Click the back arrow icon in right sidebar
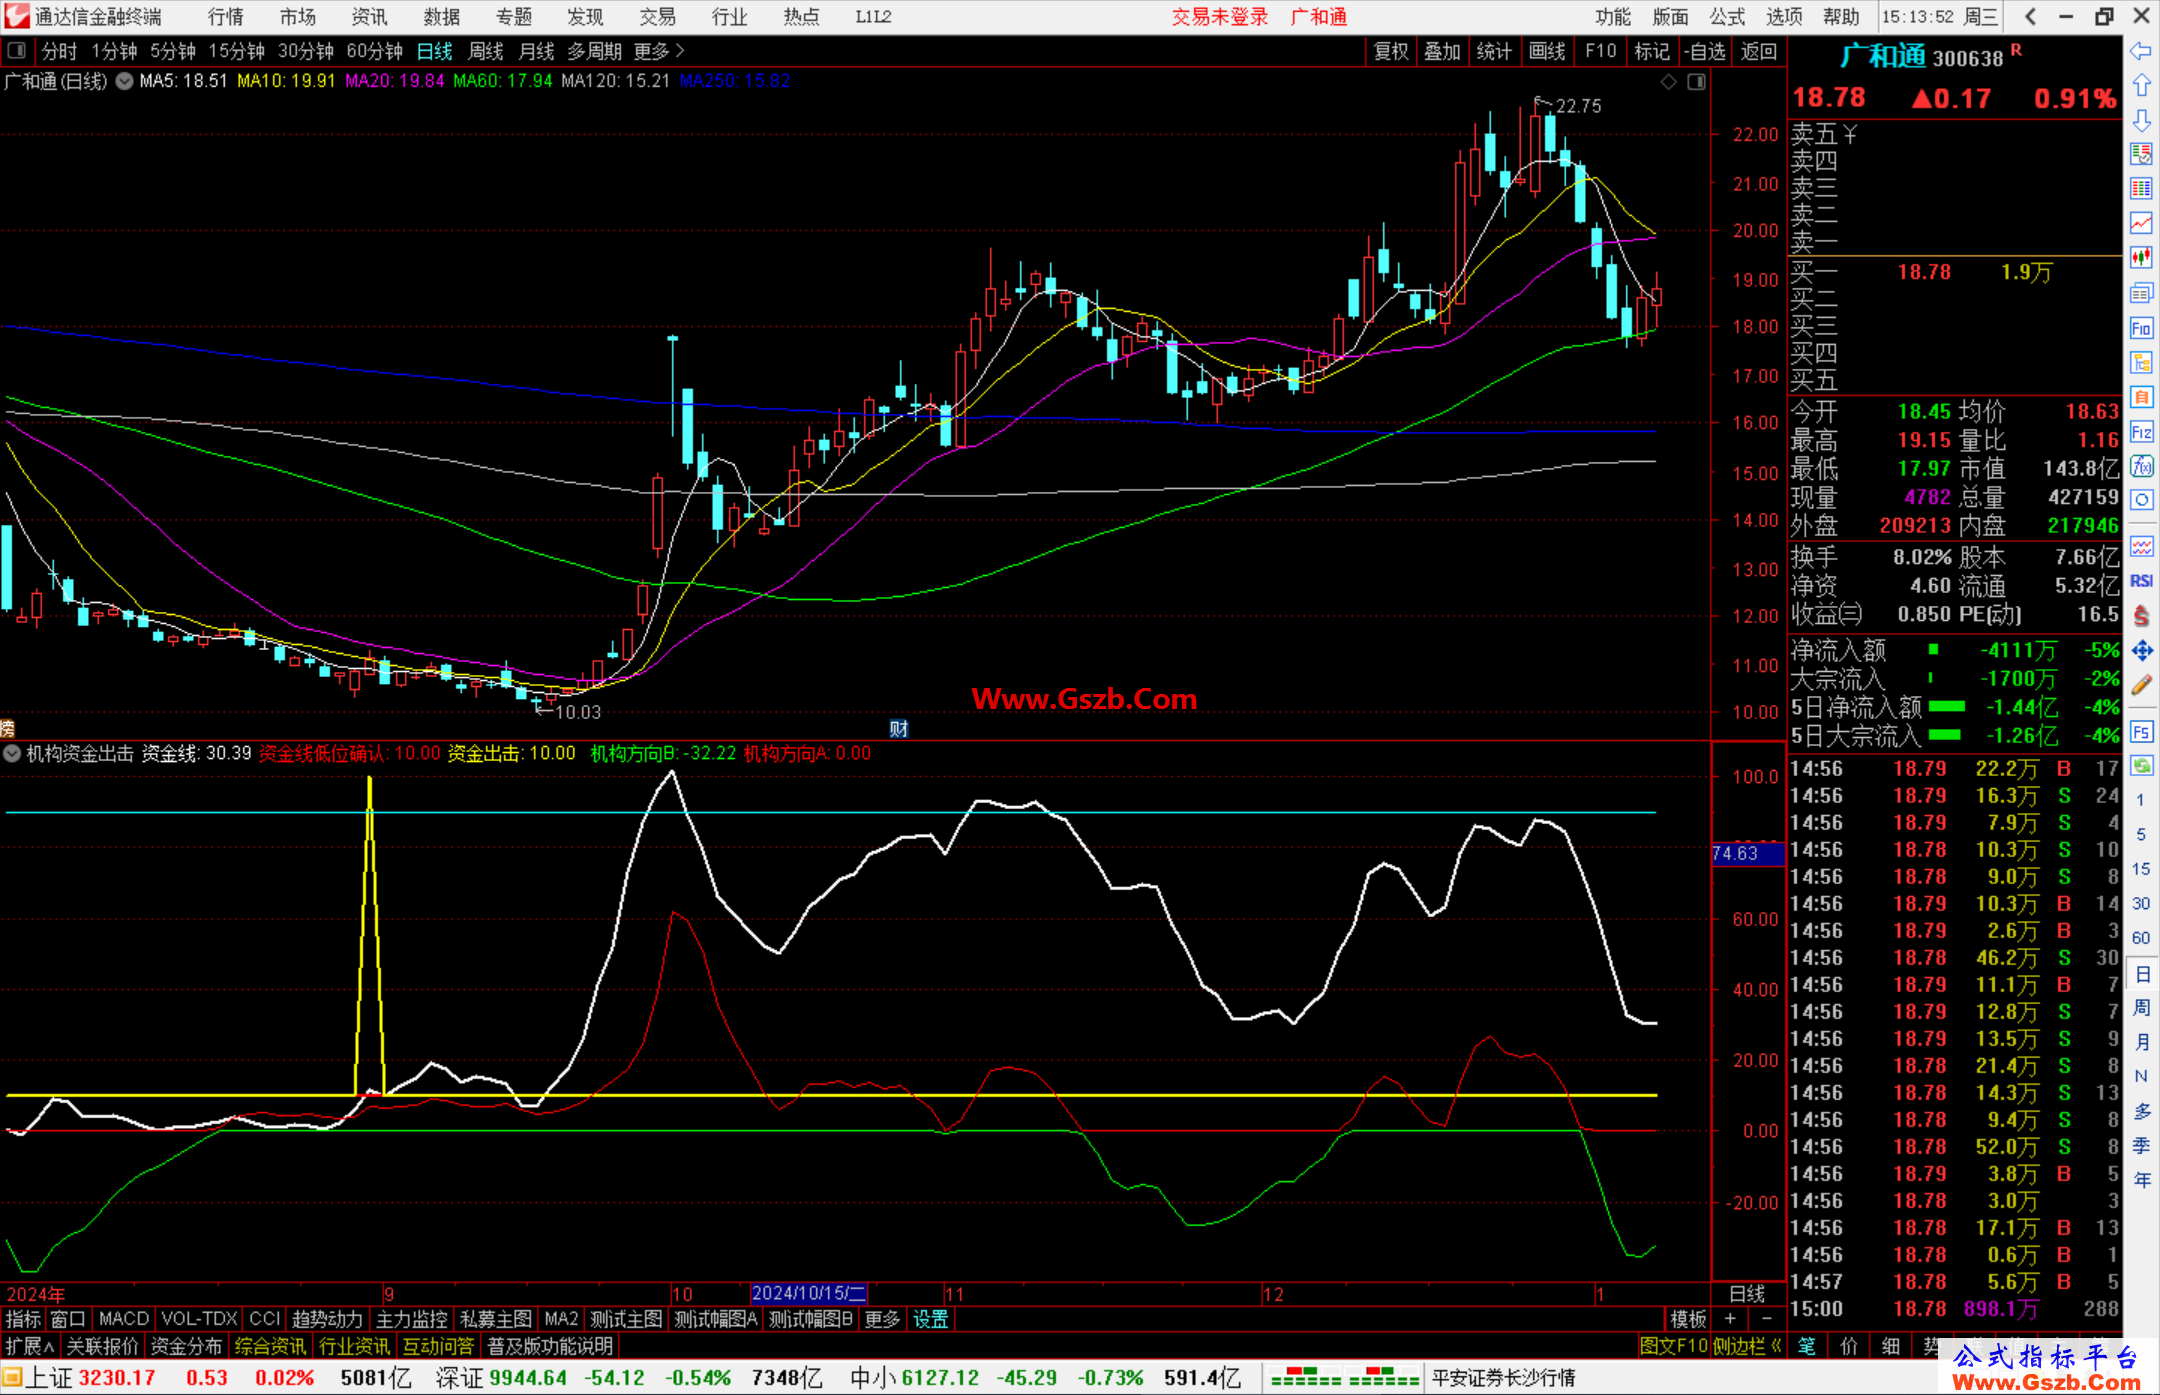 [2141, 51]
